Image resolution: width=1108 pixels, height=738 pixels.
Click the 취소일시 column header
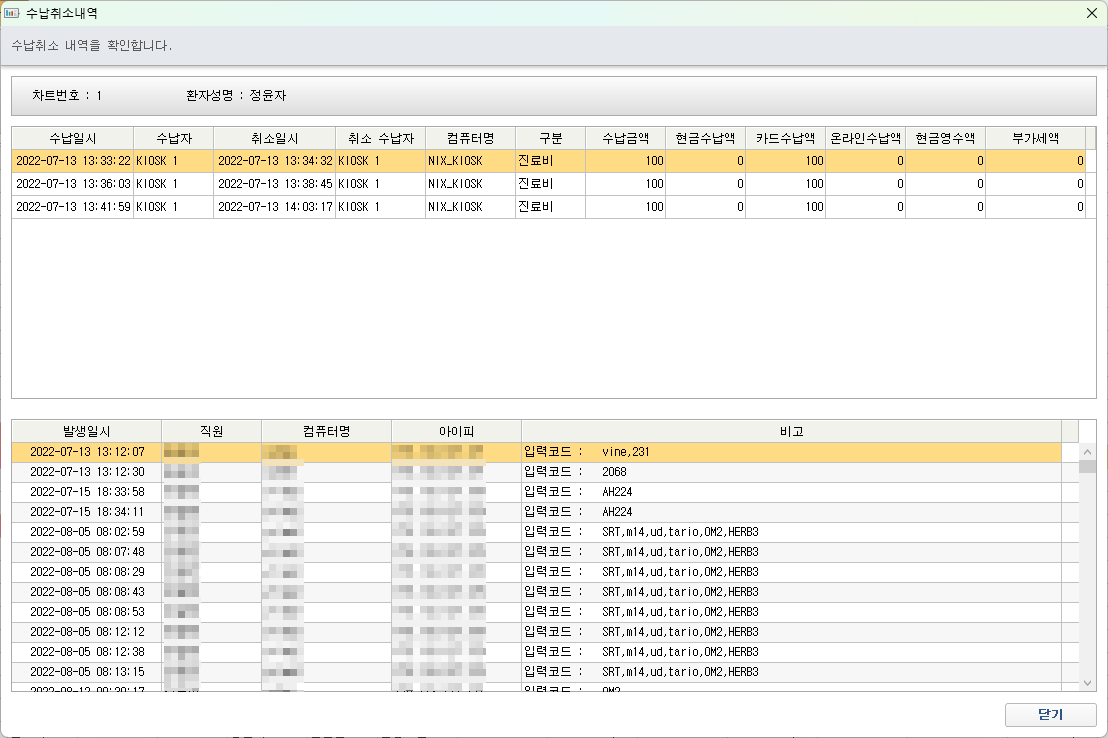(274, 138)
